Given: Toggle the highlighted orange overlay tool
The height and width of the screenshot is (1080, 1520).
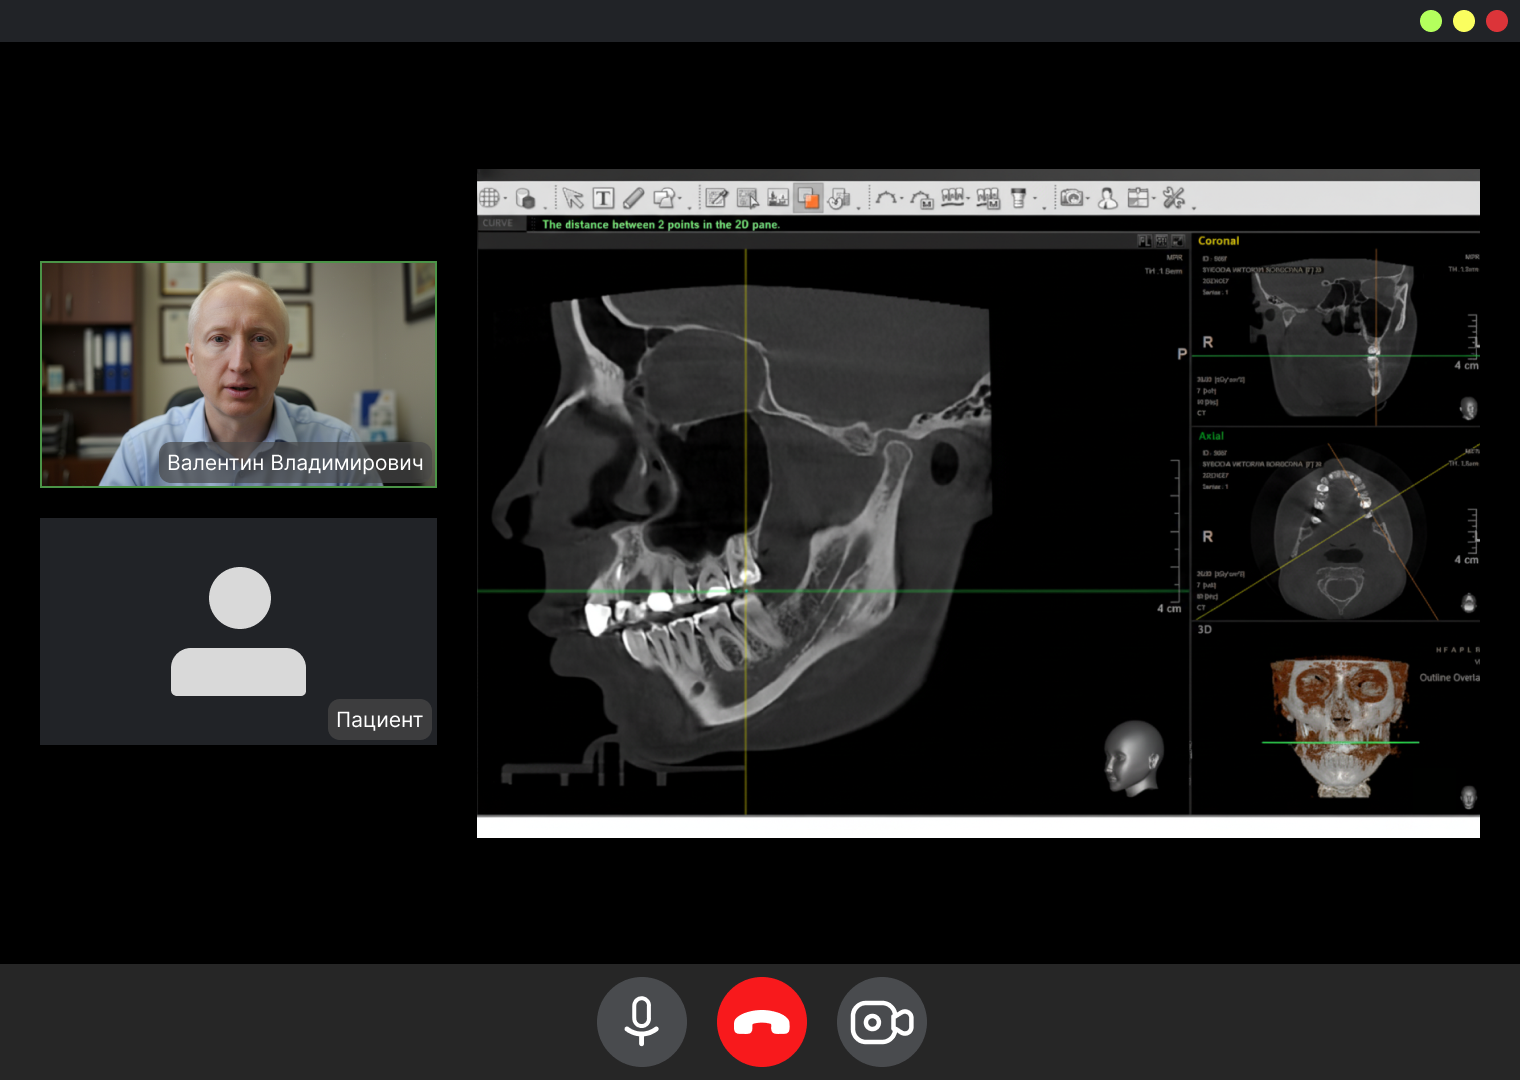Looking at the screenshot, I should coord(808,198).
